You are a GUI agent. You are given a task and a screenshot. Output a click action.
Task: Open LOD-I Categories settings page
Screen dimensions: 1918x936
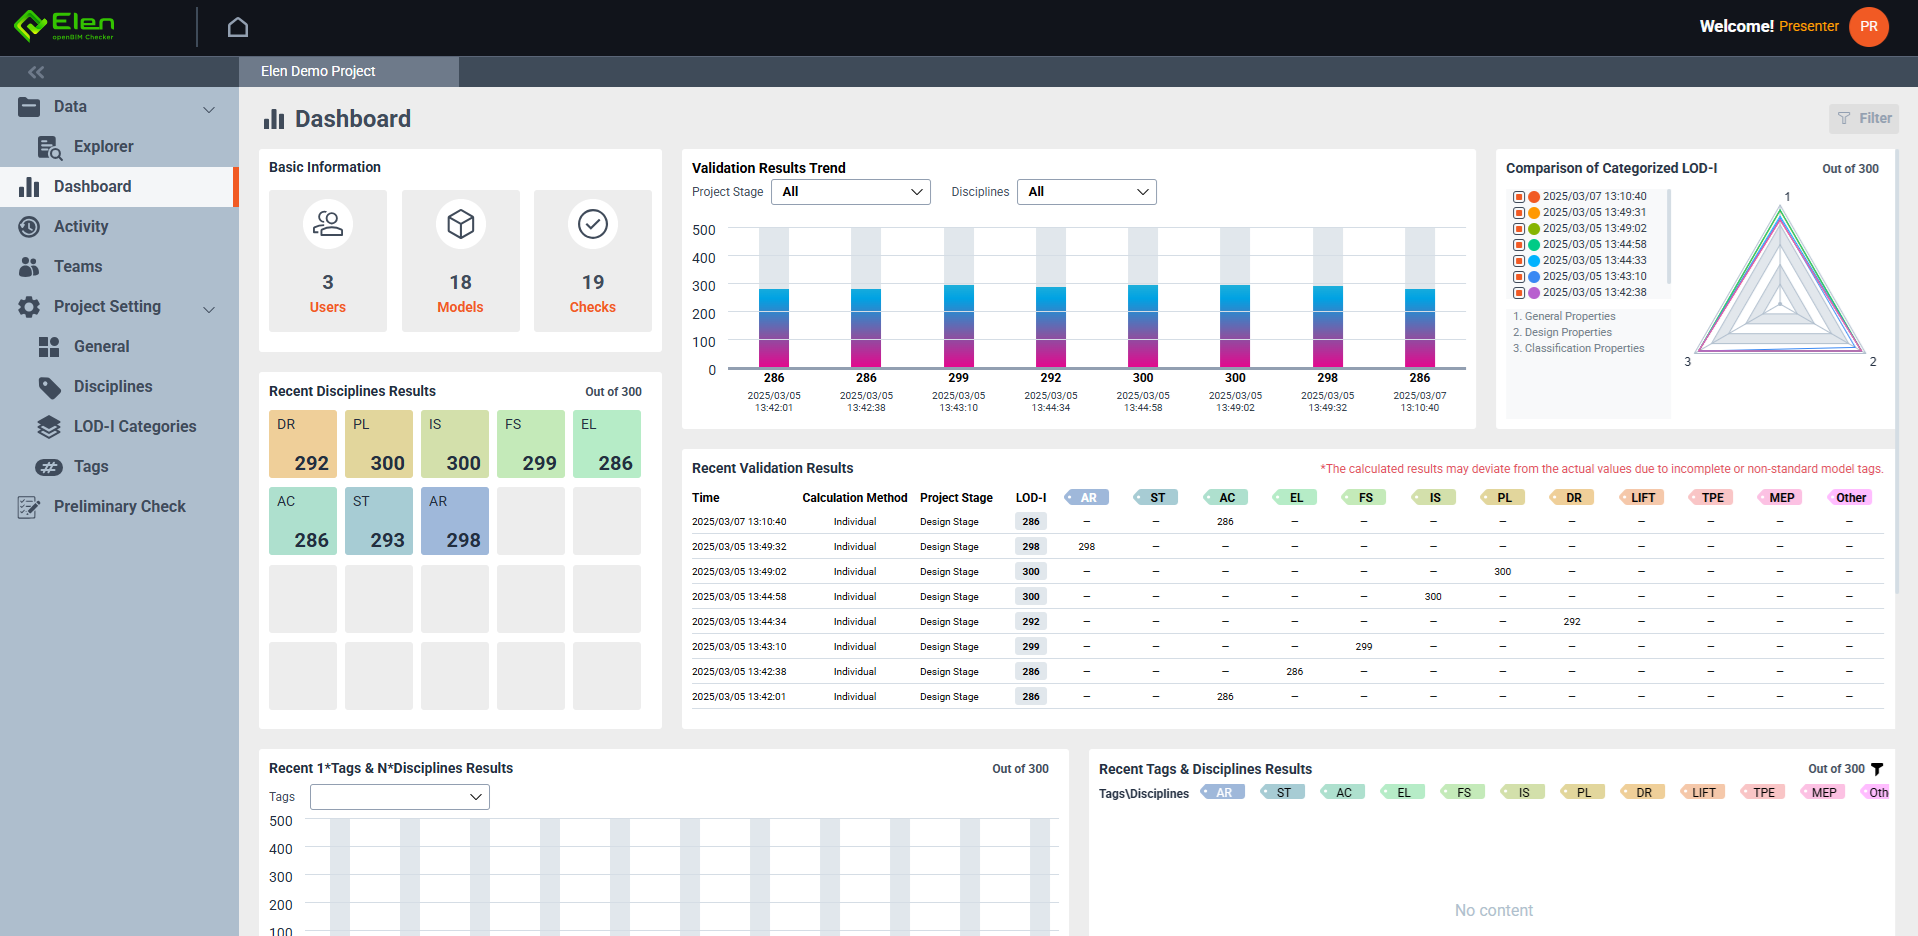135,427
